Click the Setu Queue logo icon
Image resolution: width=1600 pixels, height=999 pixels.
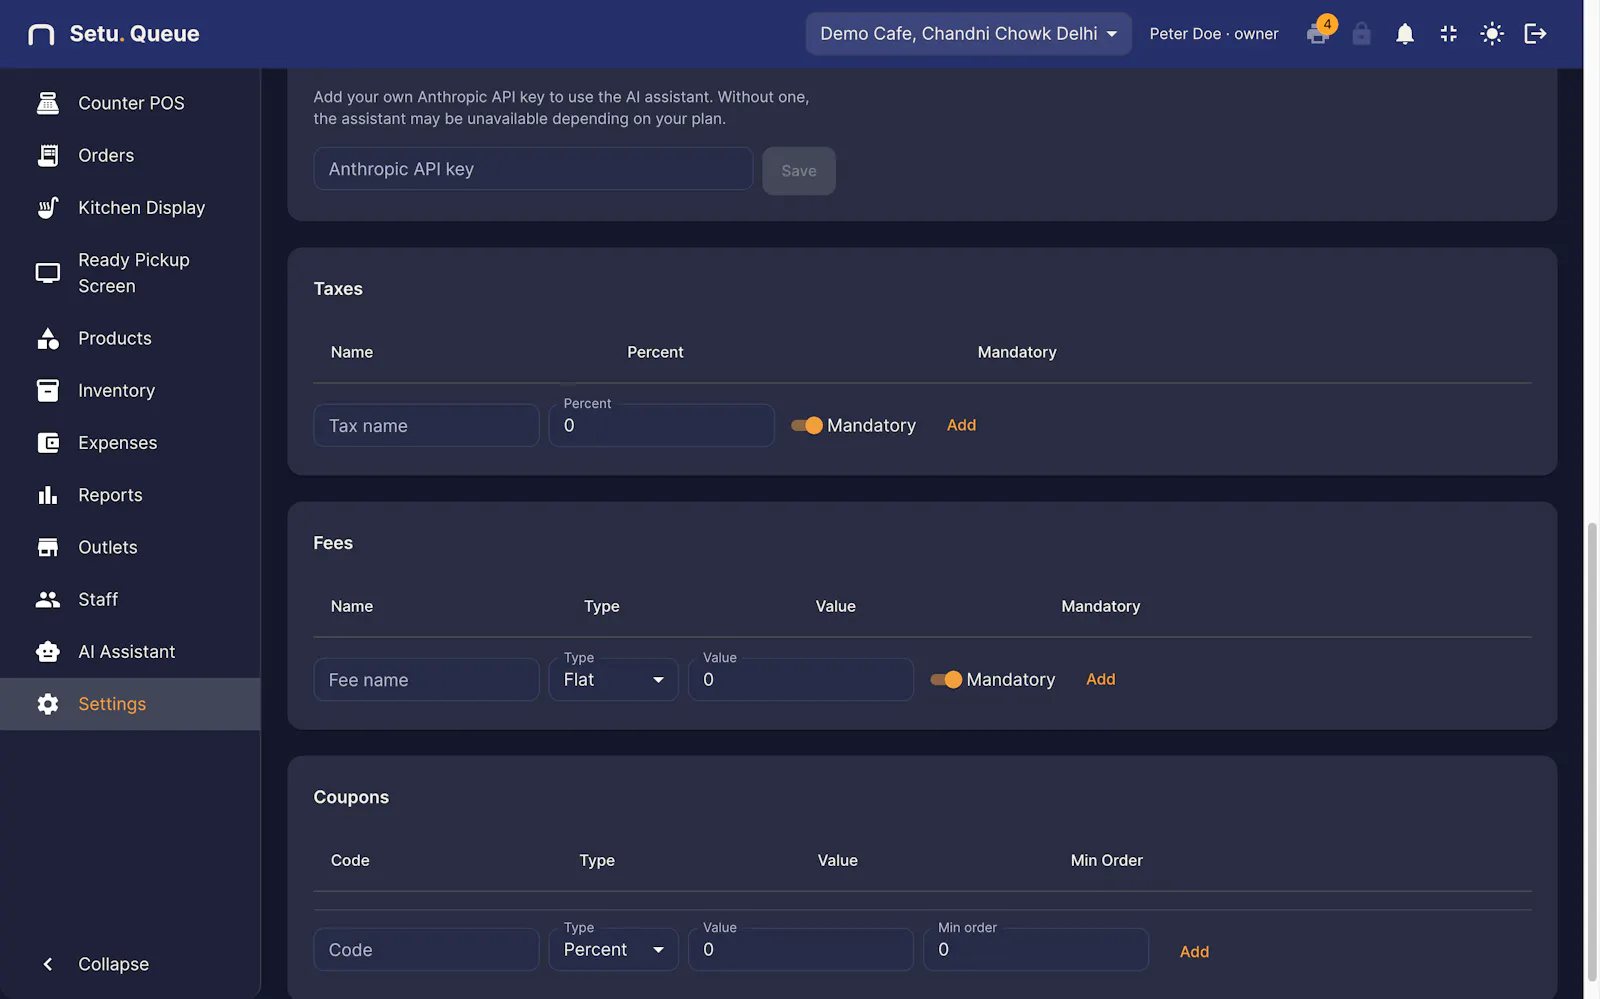click(41, 34)
